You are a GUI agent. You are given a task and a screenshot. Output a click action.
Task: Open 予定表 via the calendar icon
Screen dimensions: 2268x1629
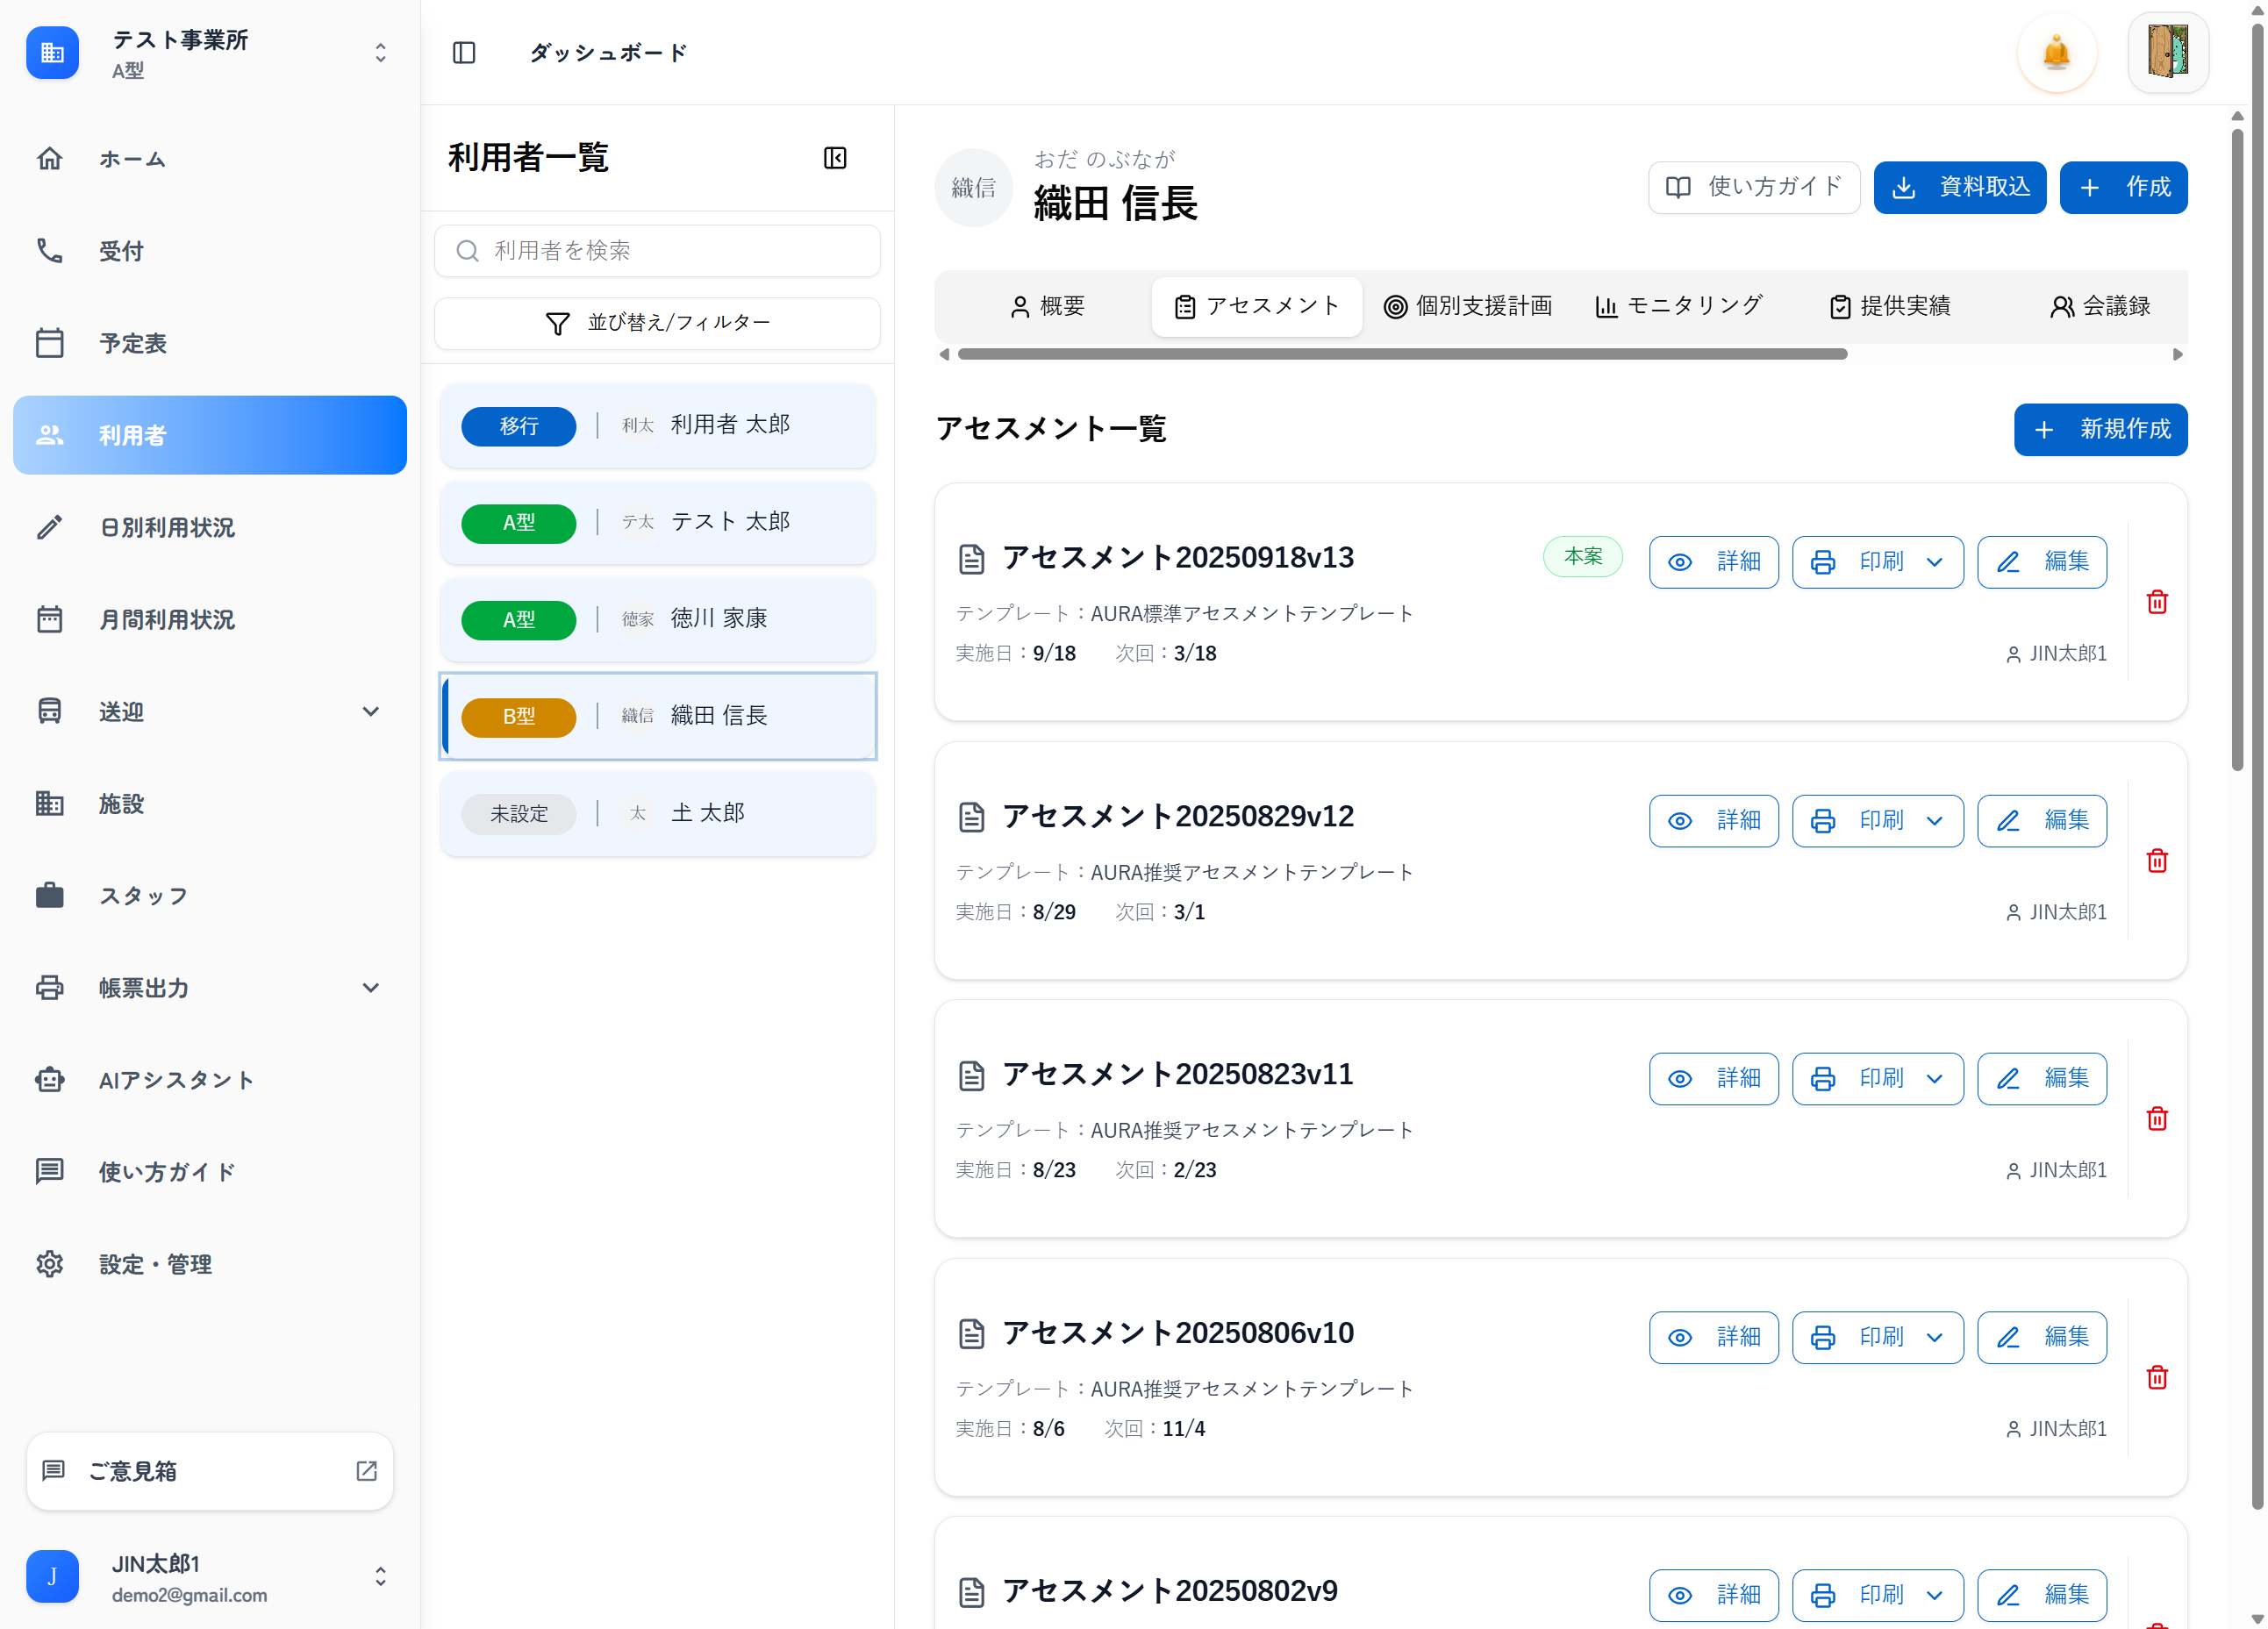tap(50, 343)
